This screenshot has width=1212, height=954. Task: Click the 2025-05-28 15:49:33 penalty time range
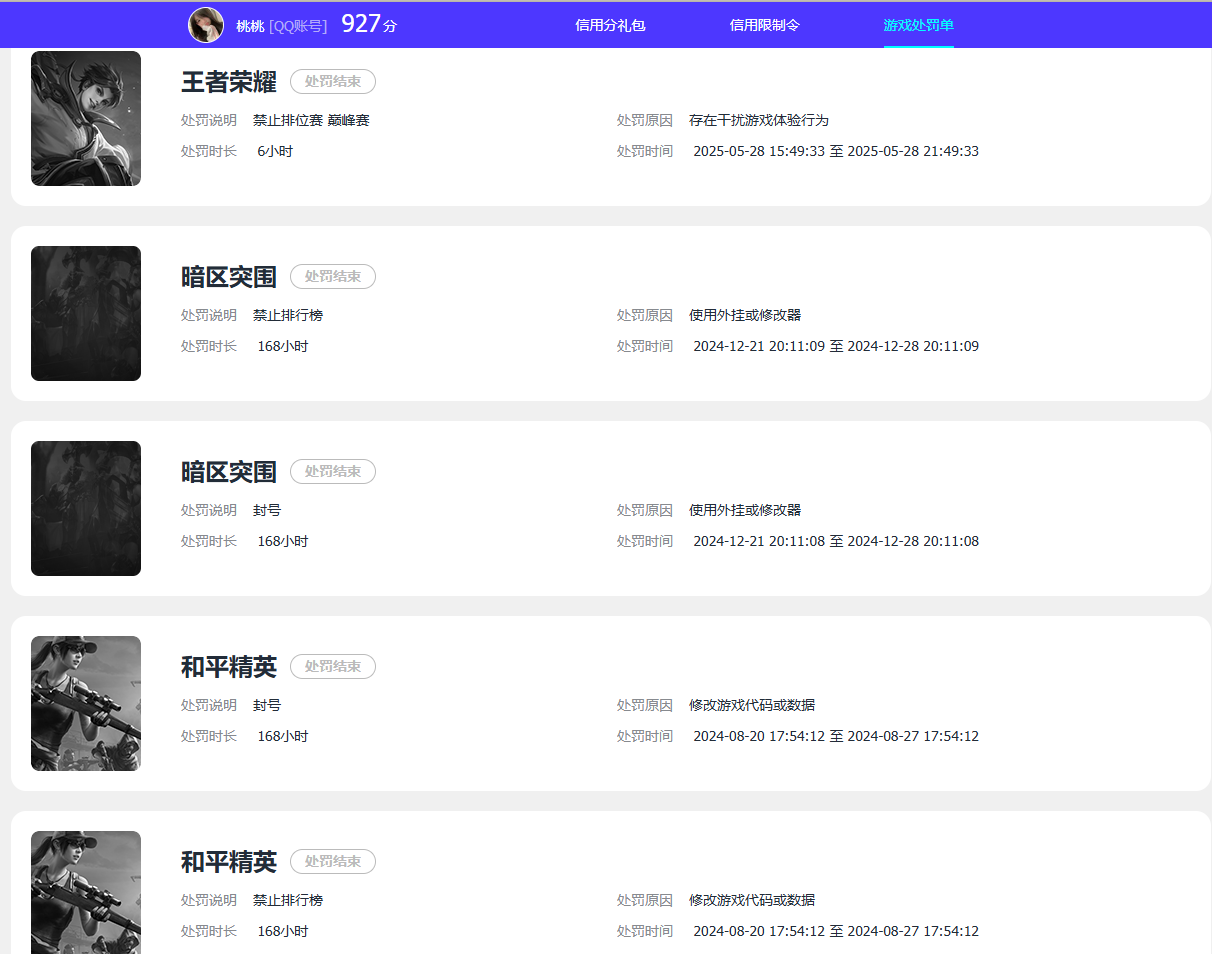pyautogui.click(x=836, y=152)
